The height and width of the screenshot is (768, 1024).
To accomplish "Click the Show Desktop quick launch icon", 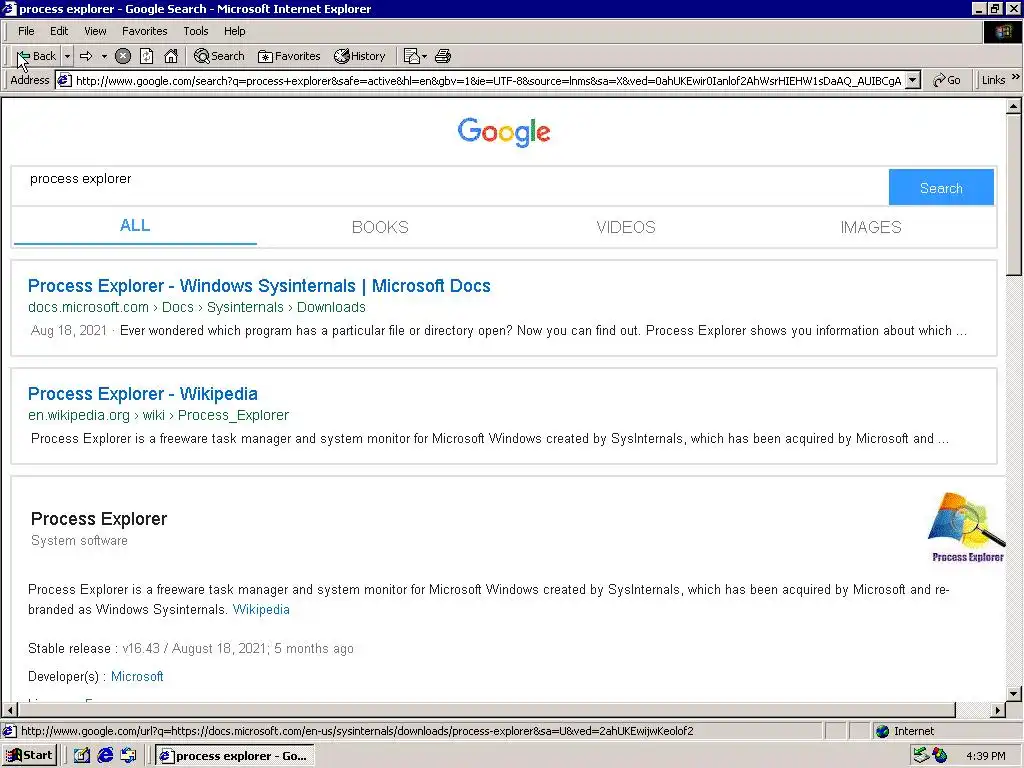I will (x=81, y=756).
